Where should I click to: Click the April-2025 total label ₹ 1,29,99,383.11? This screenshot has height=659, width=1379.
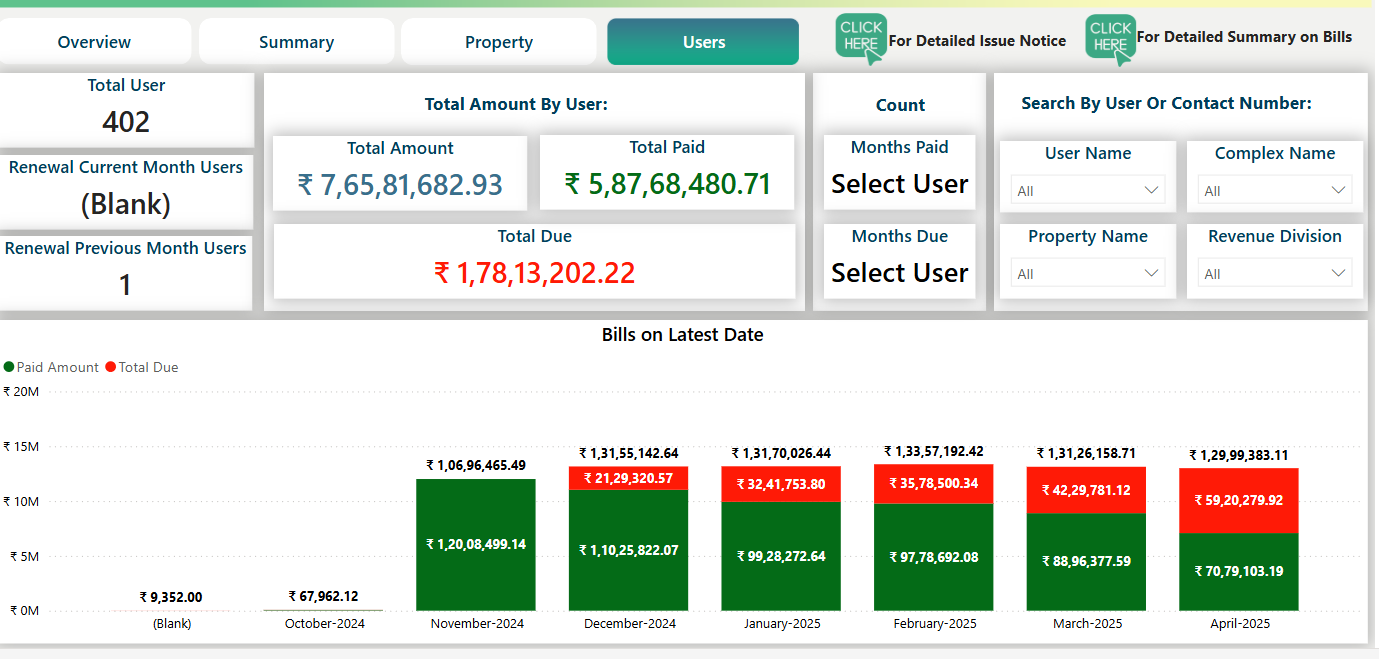(x=1238, y=455)
